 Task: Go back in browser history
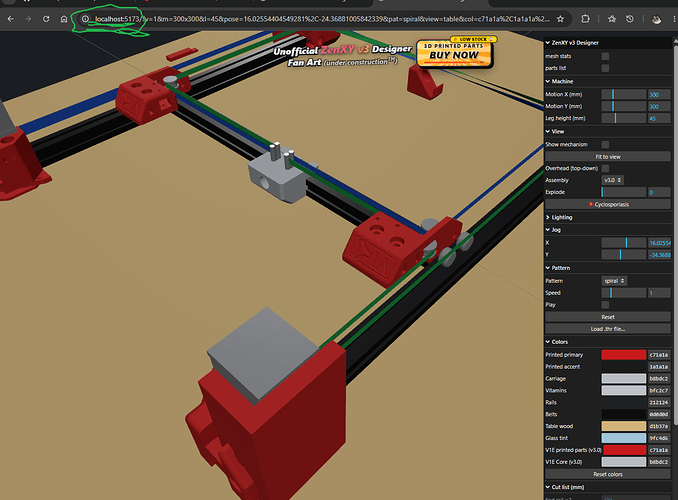tap(10, 19)
